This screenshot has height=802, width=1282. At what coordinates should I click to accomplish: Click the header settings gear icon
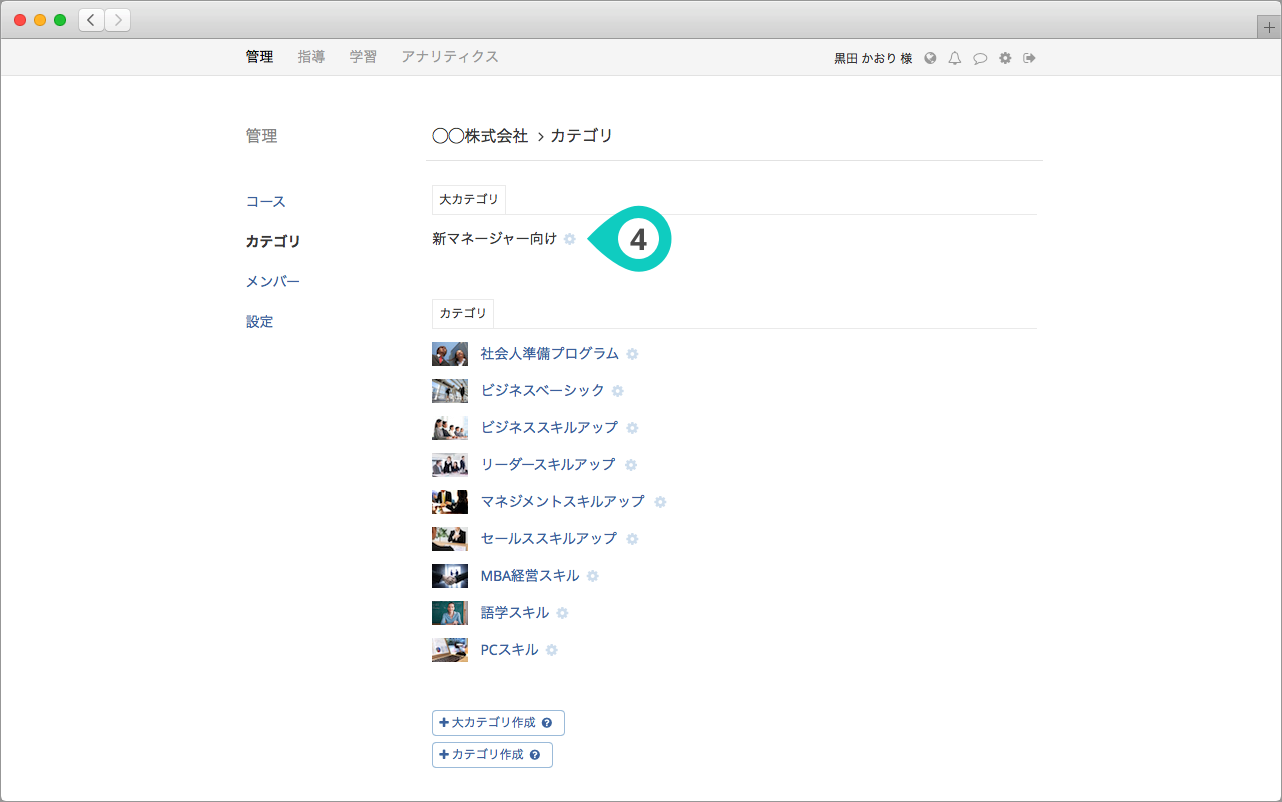click(x=1005, y=58)
